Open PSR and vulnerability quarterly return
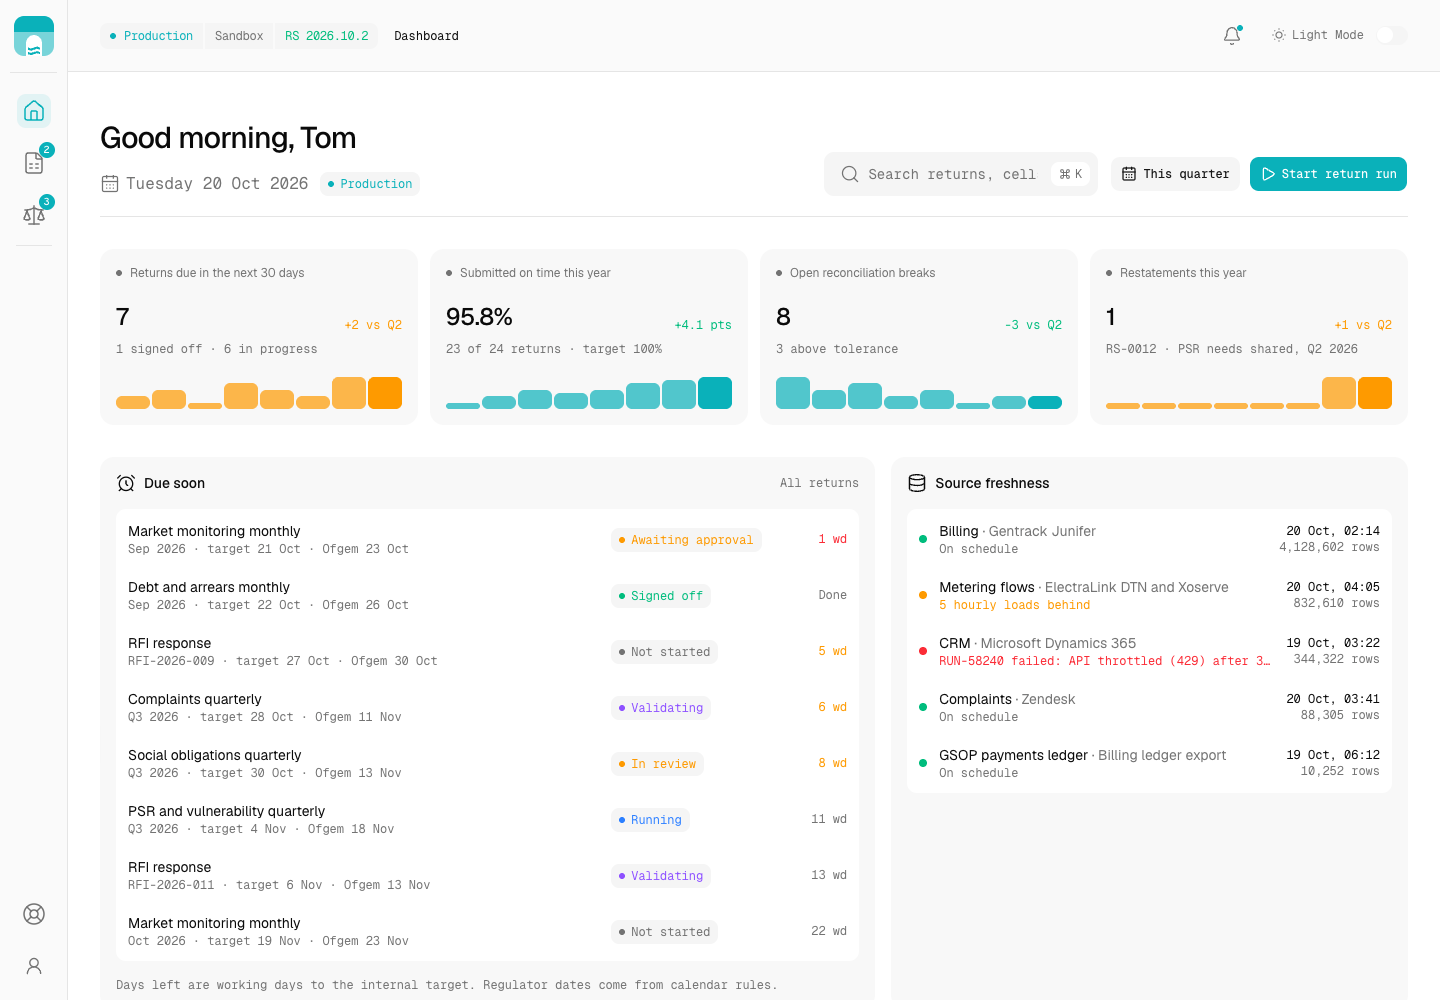1440x1000 pixels. [x=487, y=819]
